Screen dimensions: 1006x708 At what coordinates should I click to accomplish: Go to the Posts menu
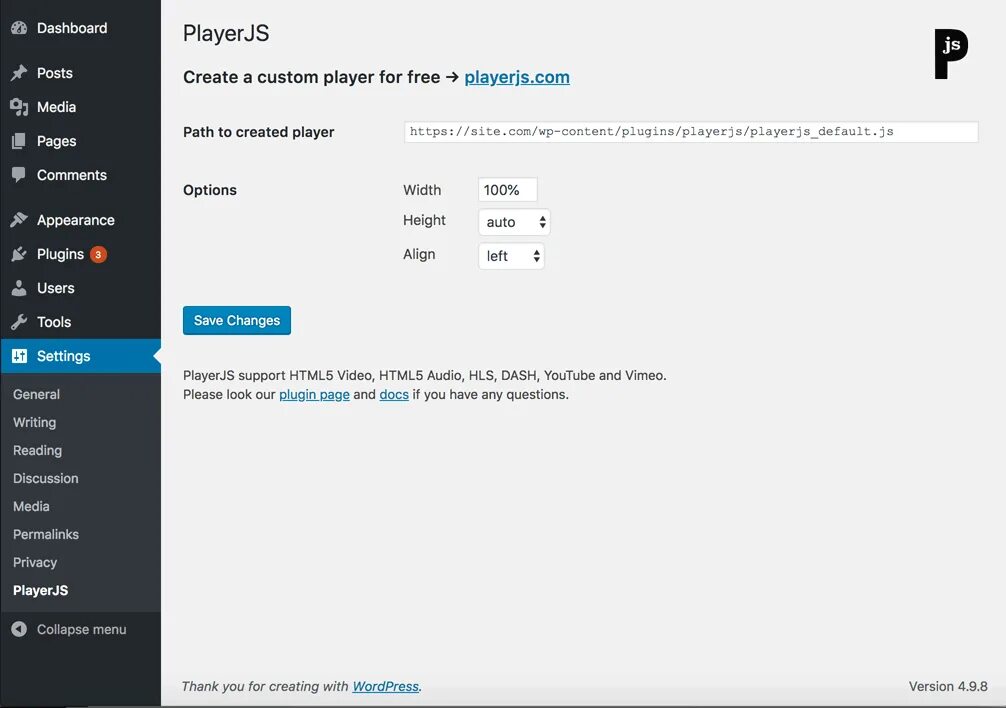(x=55, y=73)
